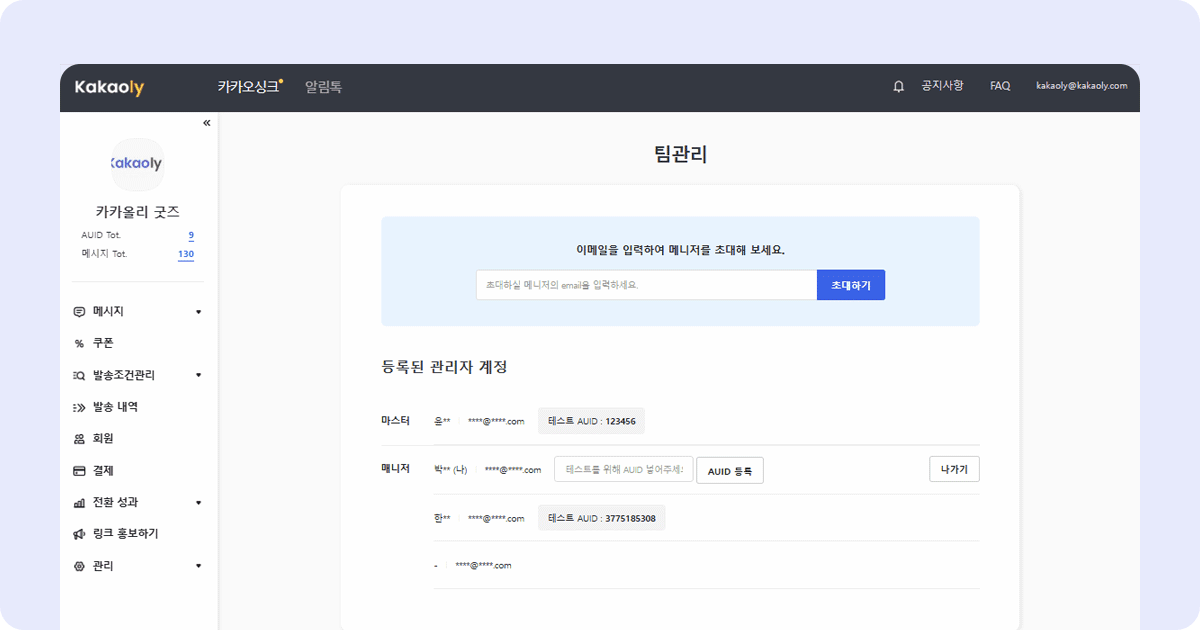
Task: Click the AUID 등록 button
Action: pos(729,470)
